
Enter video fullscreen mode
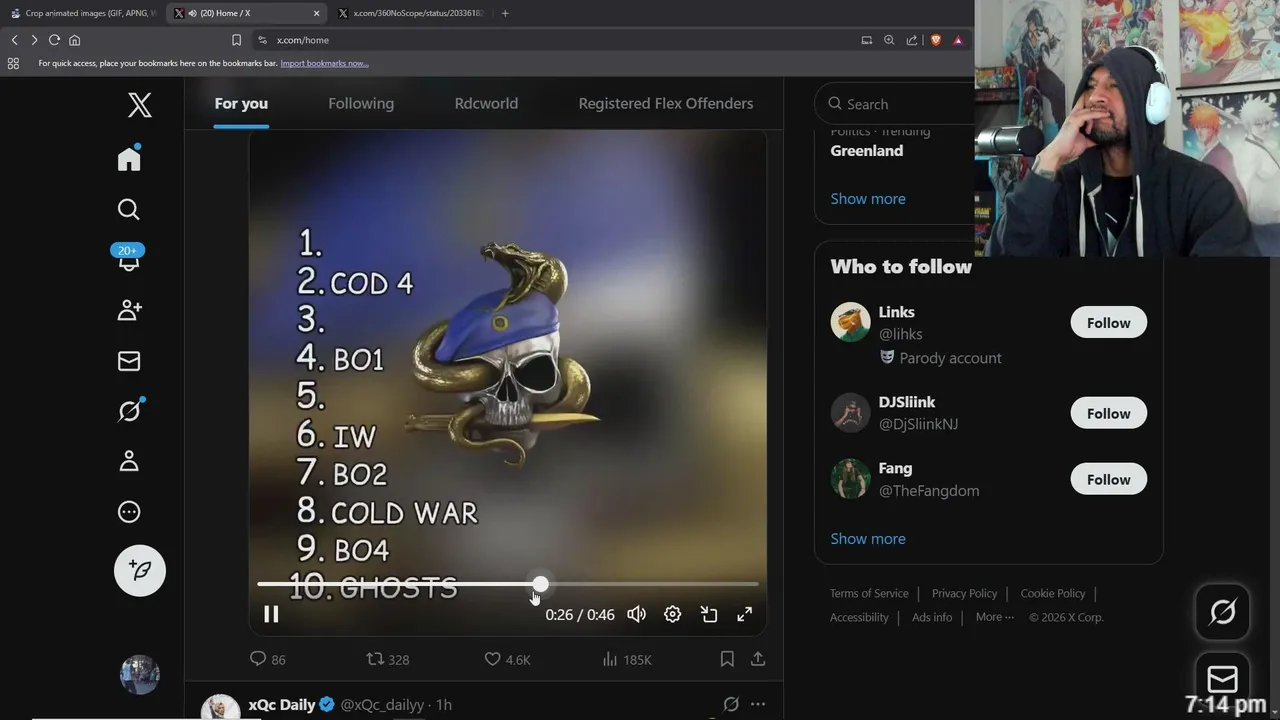coord(745,614)
